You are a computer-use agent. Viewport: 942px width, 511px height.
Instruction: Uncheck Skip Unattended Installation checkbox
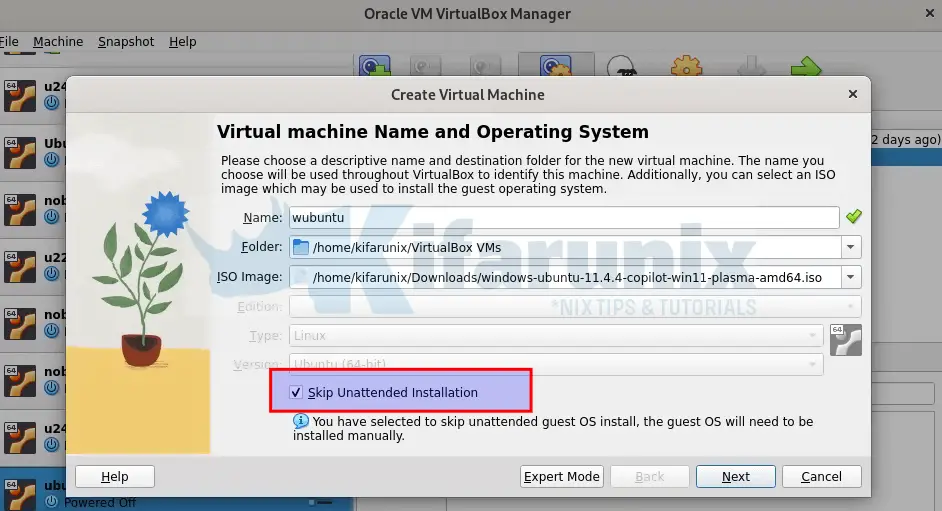(296, 392)
